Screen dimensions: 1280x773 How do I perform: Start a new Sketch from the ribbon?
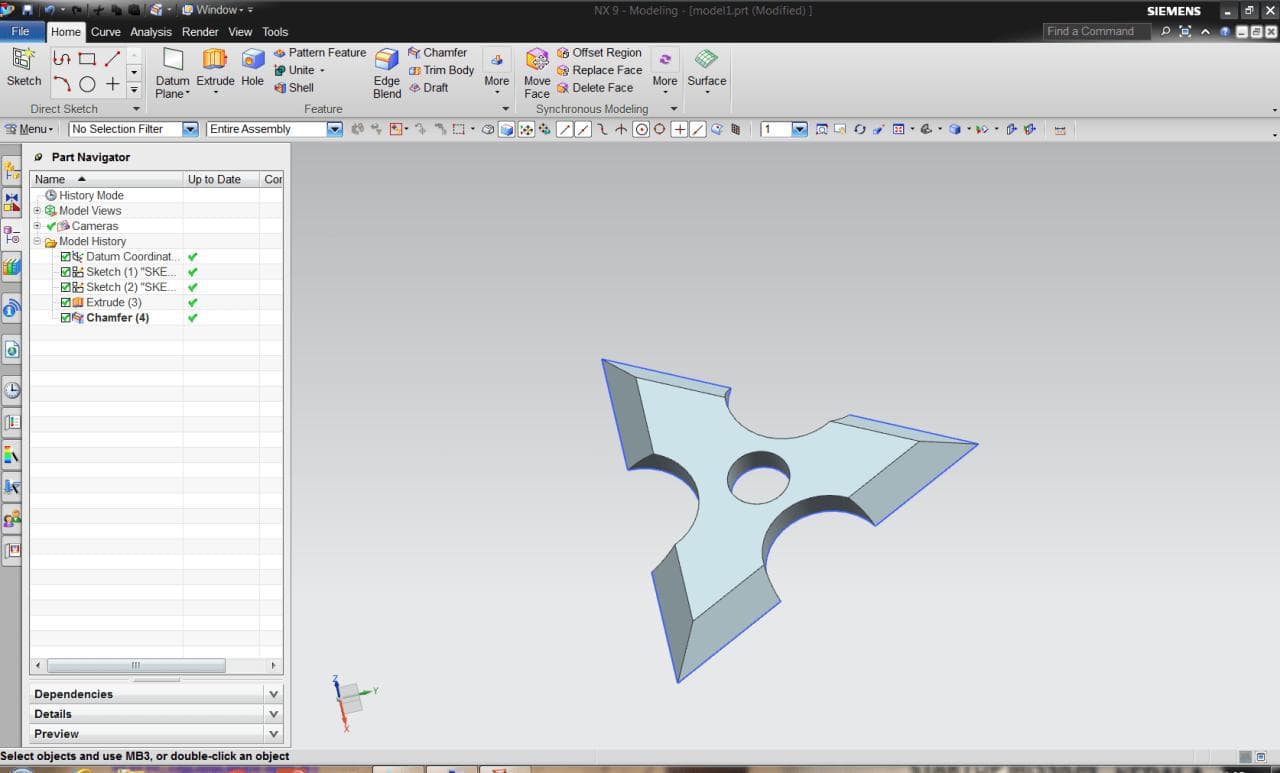click(x=23, y=66)
